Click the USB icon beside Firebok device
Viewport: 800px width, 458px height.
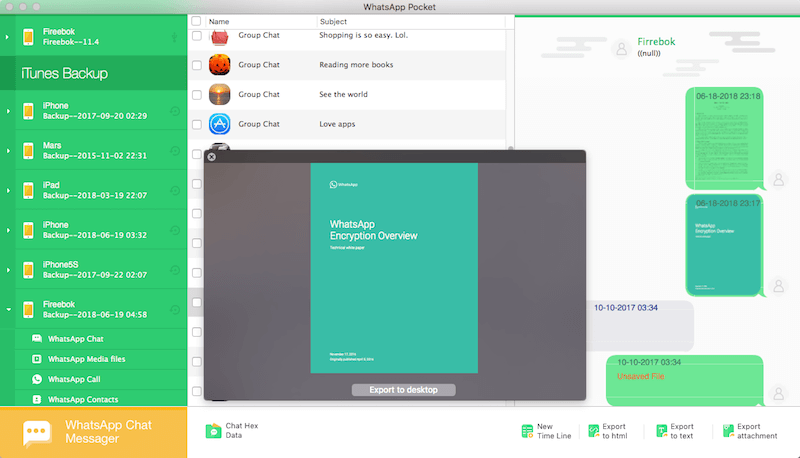click(174, 37)
